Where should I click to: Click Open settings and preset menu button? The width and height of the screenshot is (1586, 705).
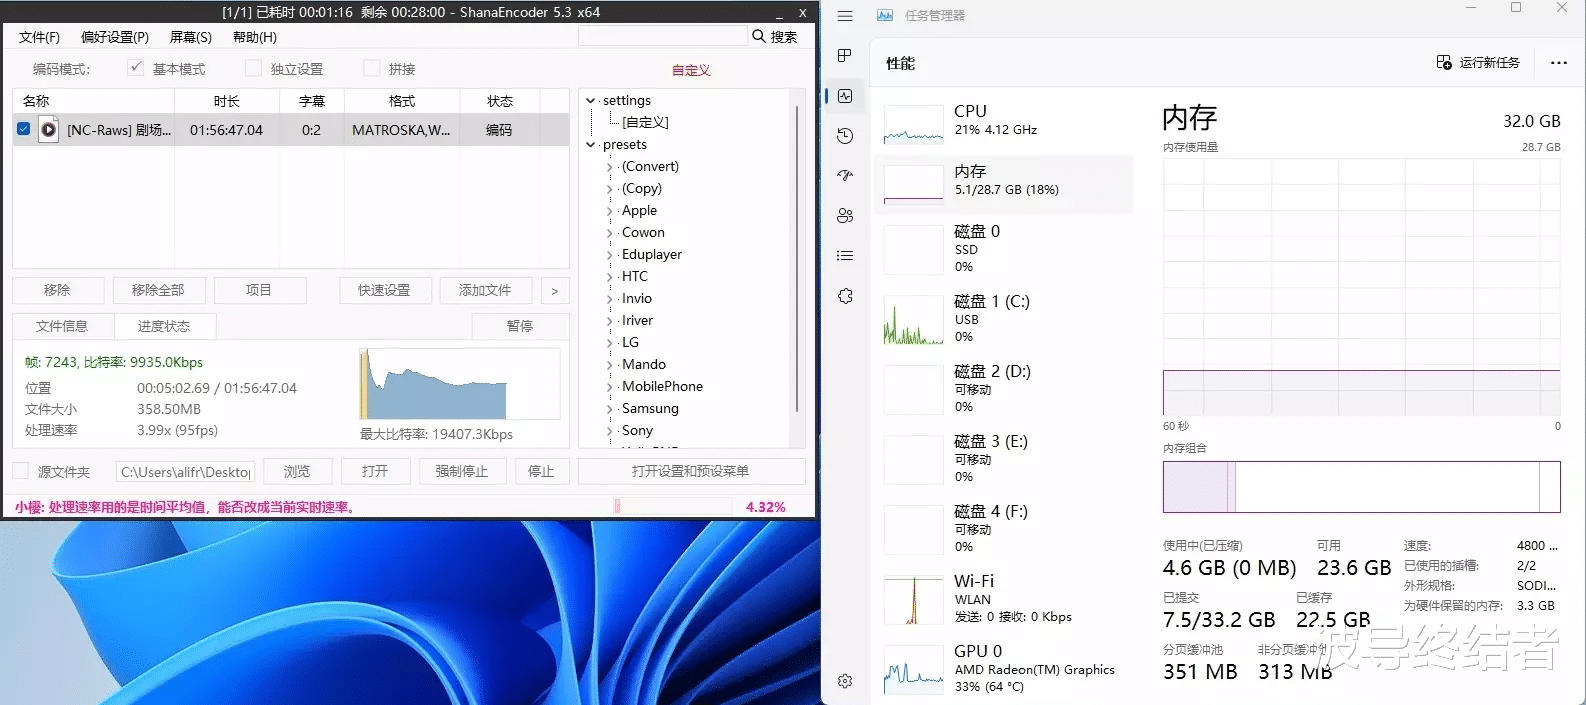[x=691, y=471]
